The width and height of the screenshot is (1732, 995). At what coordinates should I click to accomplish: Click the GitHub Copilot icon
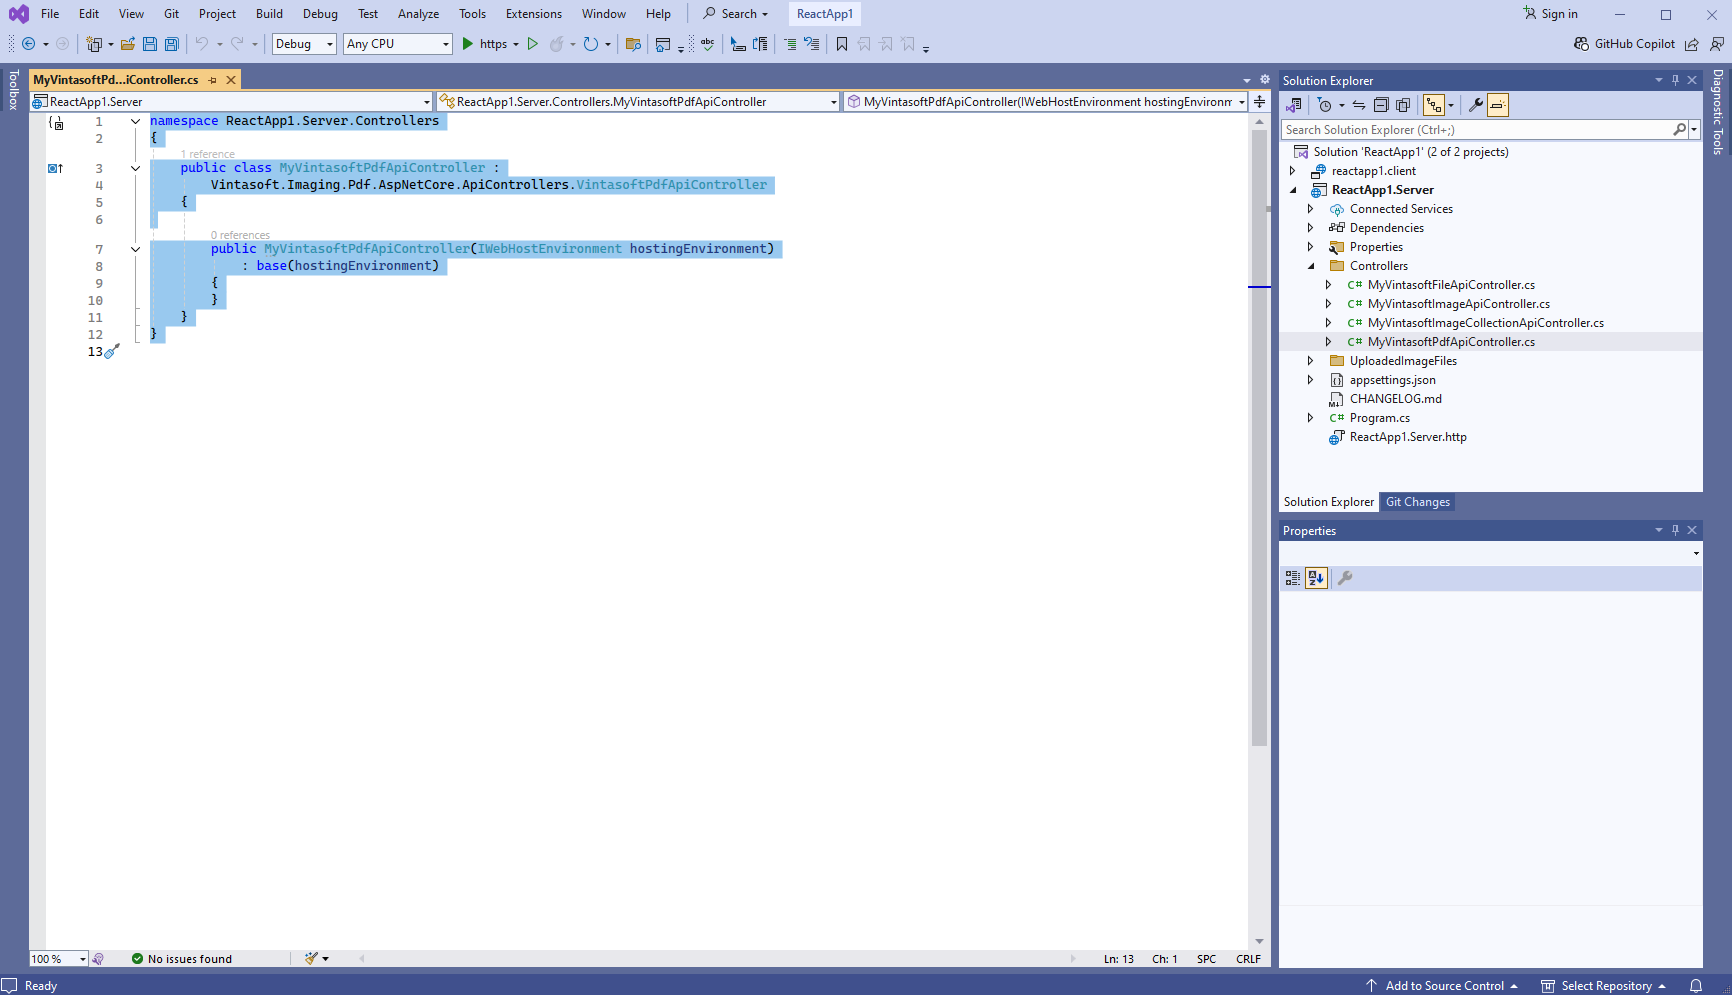(1581, 44)
